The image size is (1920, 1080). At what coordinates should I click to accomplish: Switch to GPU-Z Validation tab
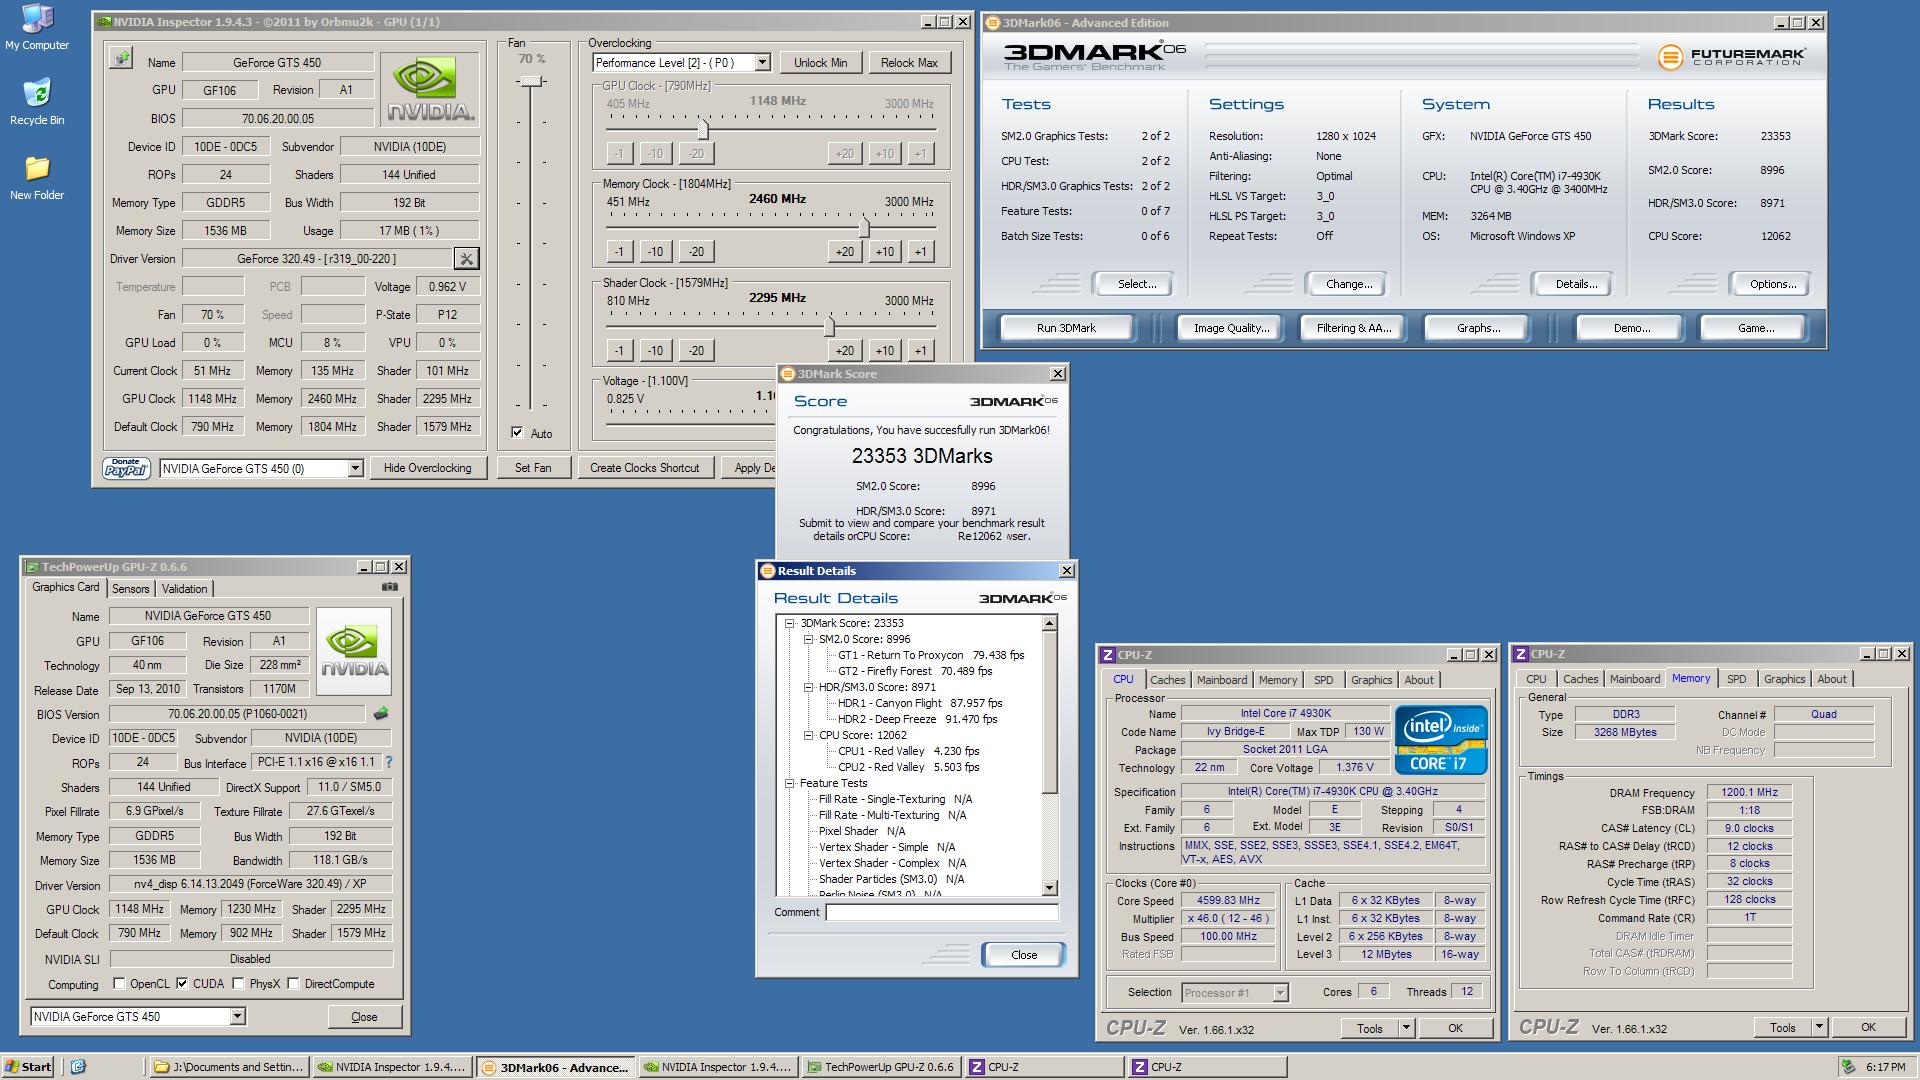(185, 589)
